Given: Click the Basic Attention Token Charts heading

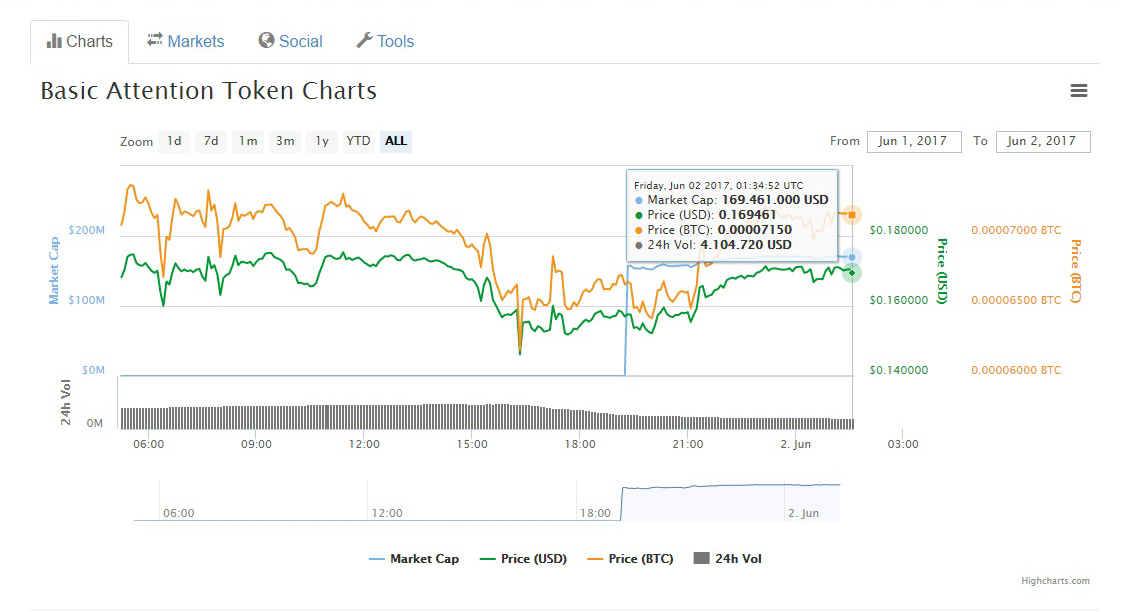Looking at the screenshot, I should [x=209, y=90].
